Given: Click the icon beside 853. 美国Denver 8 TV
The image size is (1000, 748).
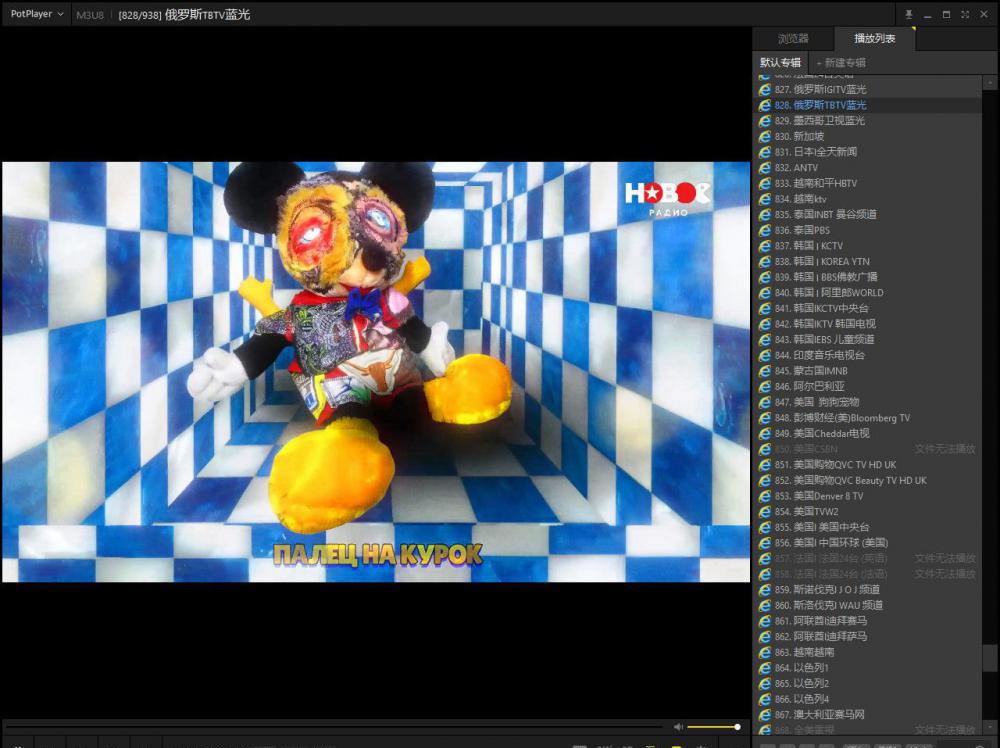Looking at the screenshot, I should pos(765,495).
